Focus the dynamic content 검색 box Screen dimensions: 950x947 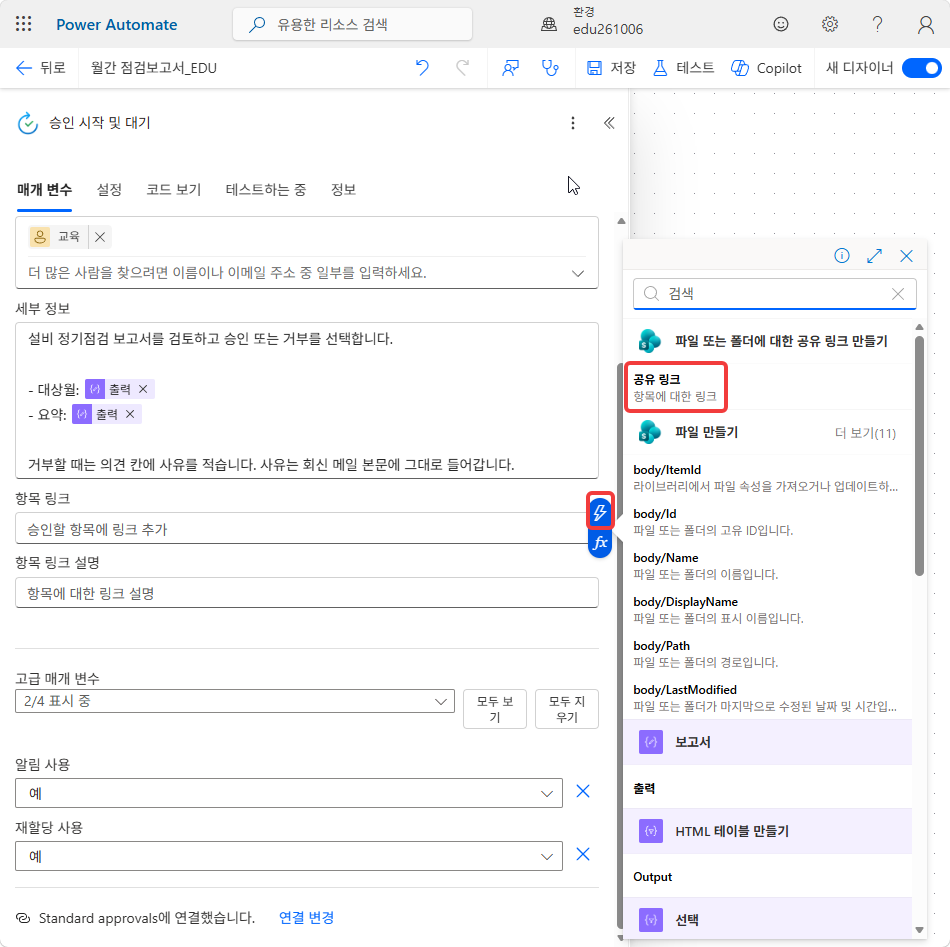(x=774, y=294)
